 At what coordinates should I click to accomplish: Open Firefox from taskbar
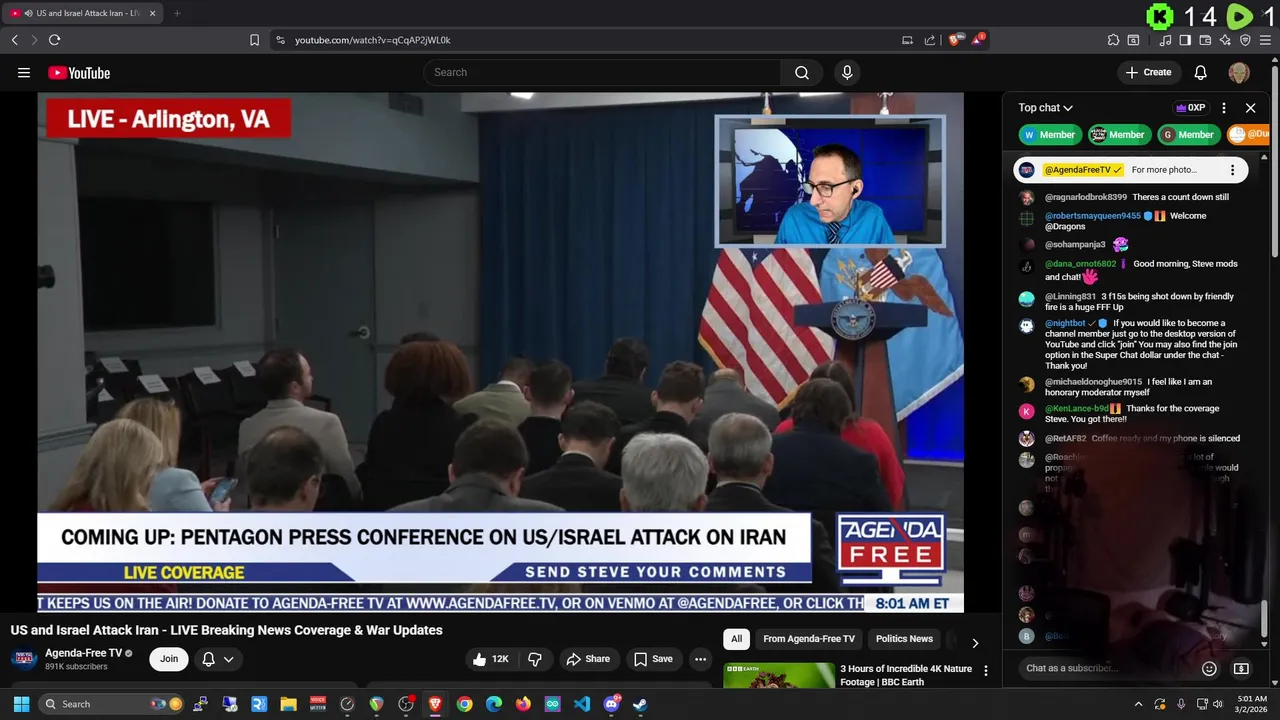[x=523, y=704]
